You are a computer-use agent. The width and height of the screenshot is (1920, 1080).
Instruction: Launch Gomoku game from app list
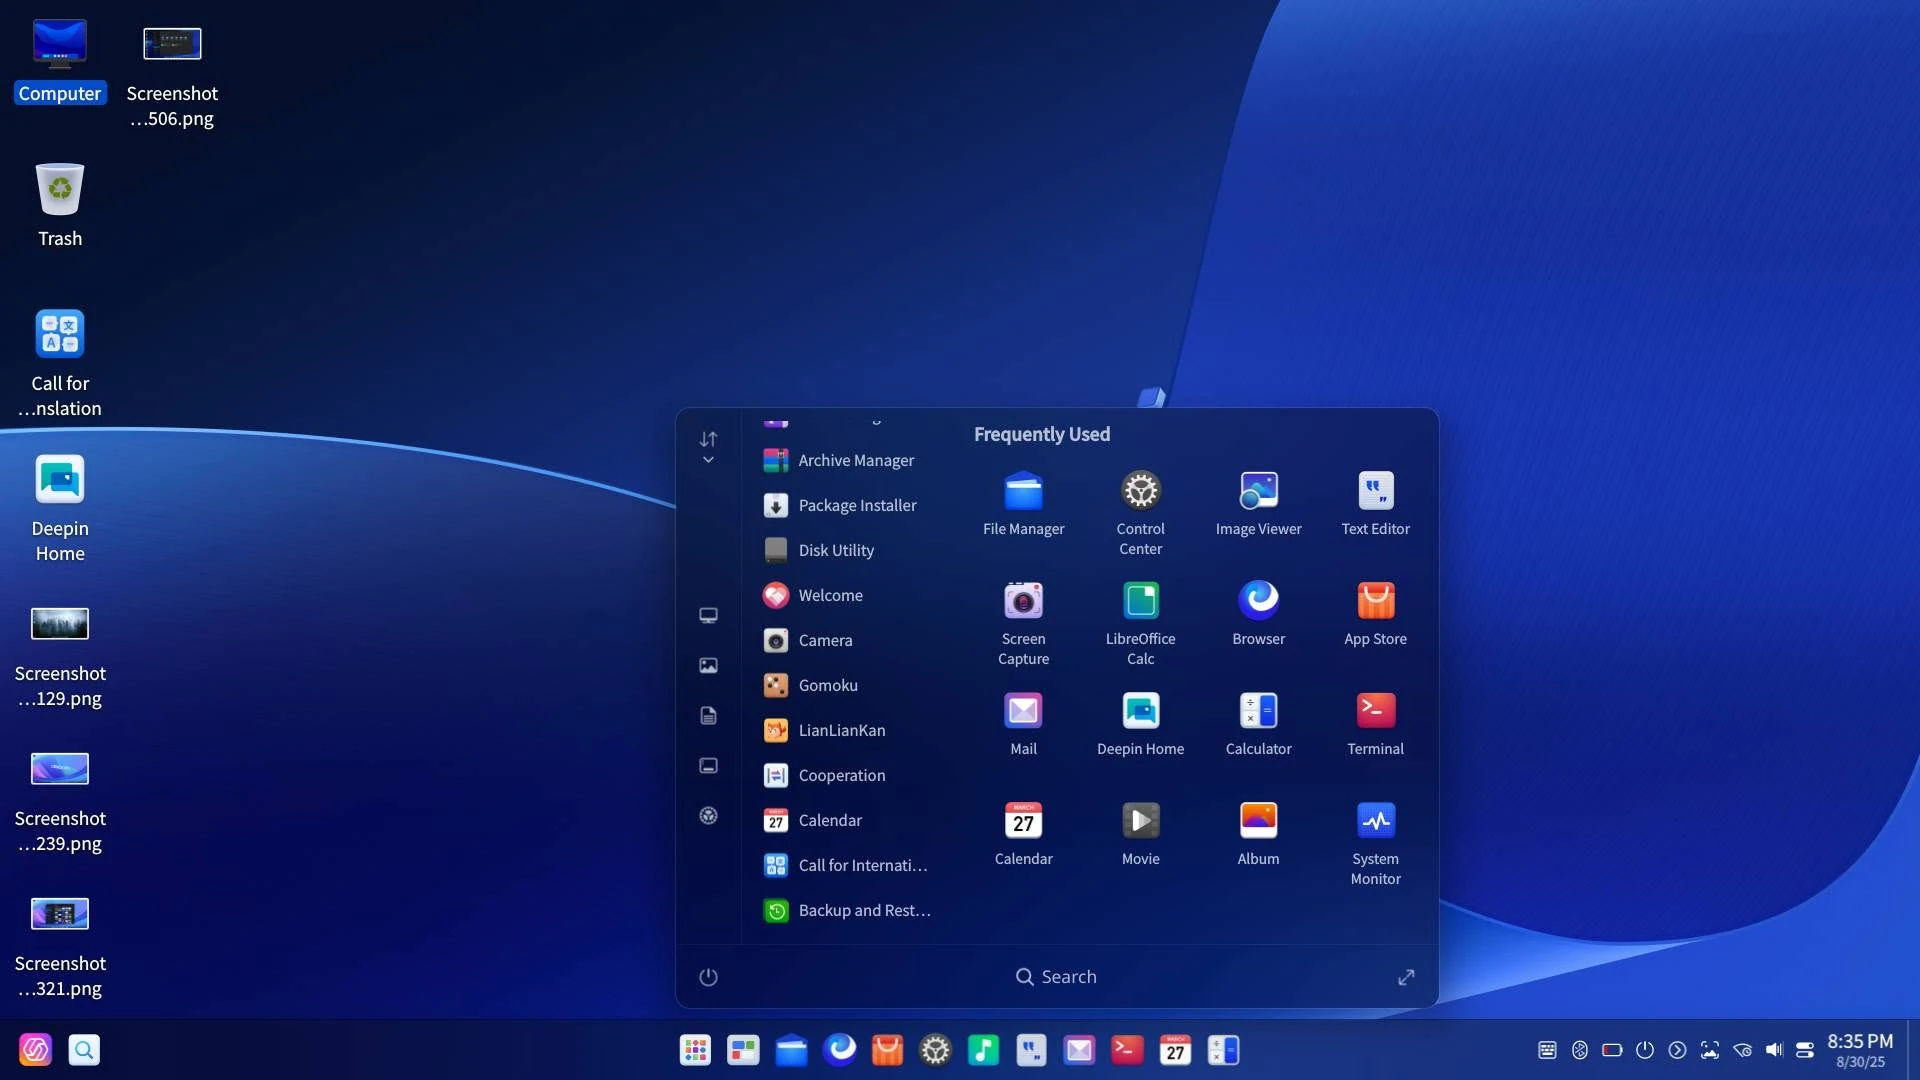(x=847, y=685)
